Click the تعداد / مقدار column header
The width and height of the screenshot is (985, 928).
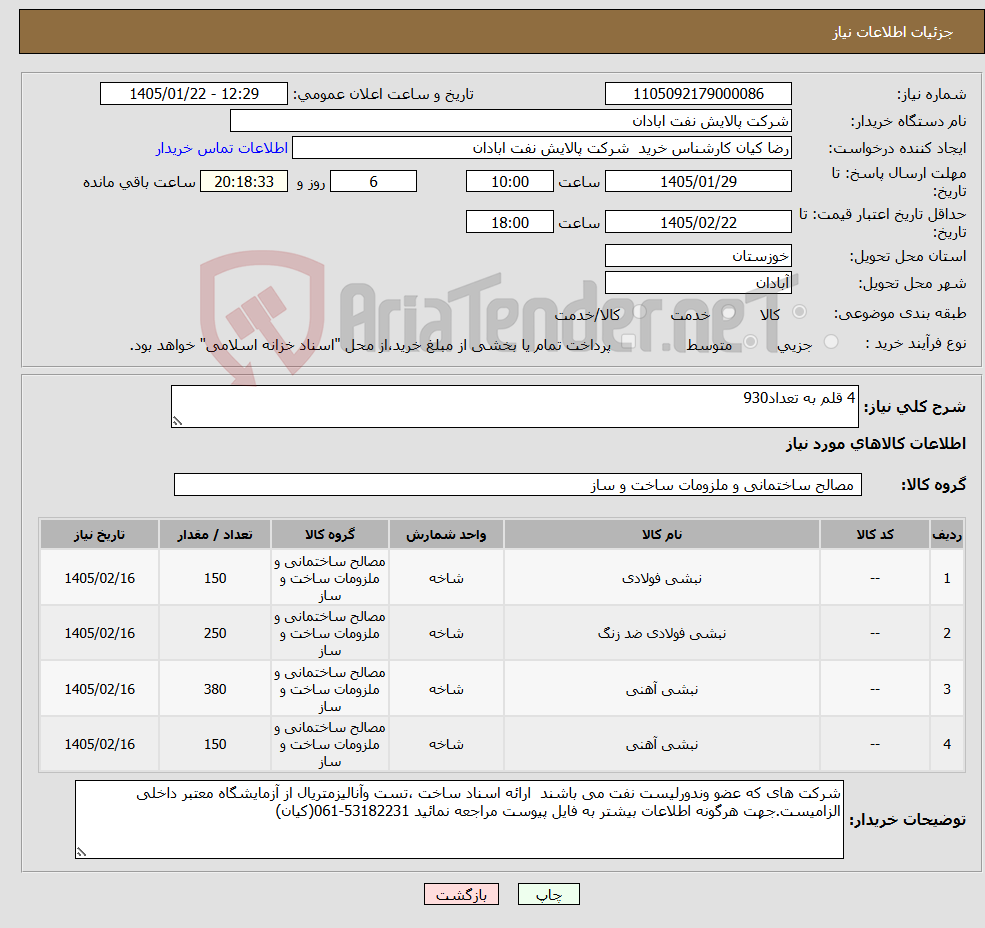(x=215, y=534)
